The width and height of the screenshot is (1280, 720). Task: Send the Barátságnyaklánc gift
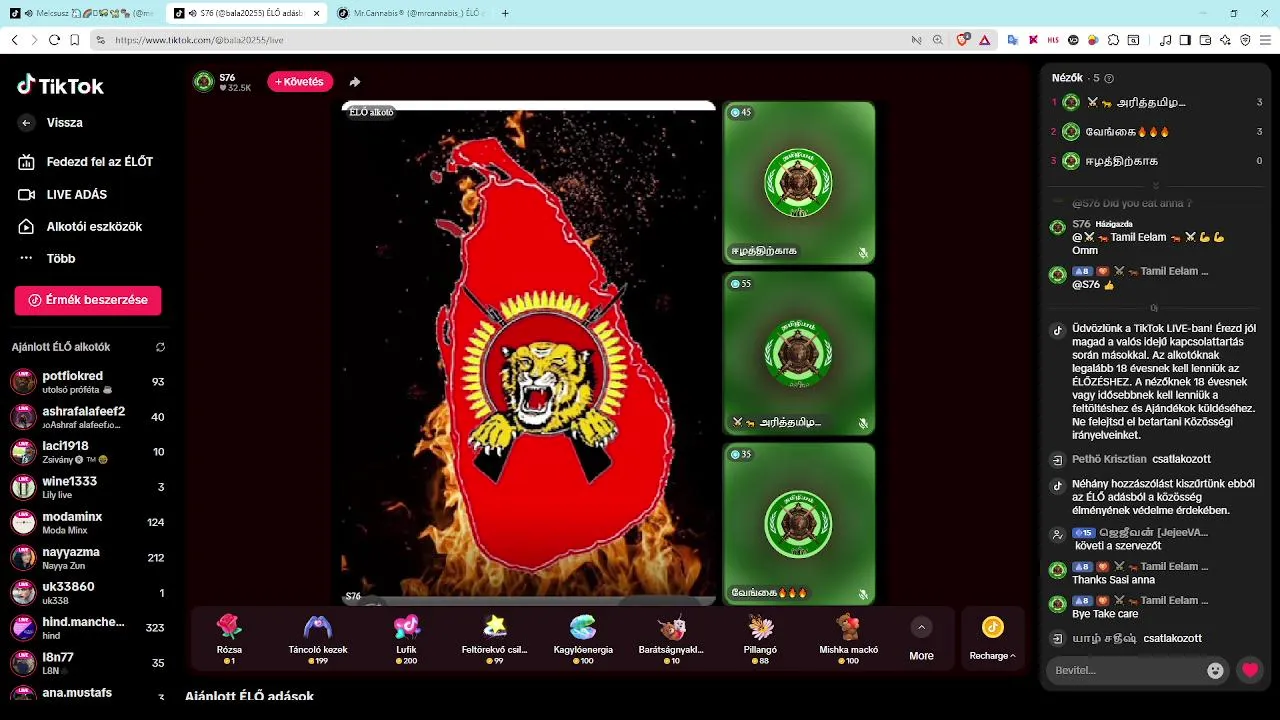coord(671,639)
